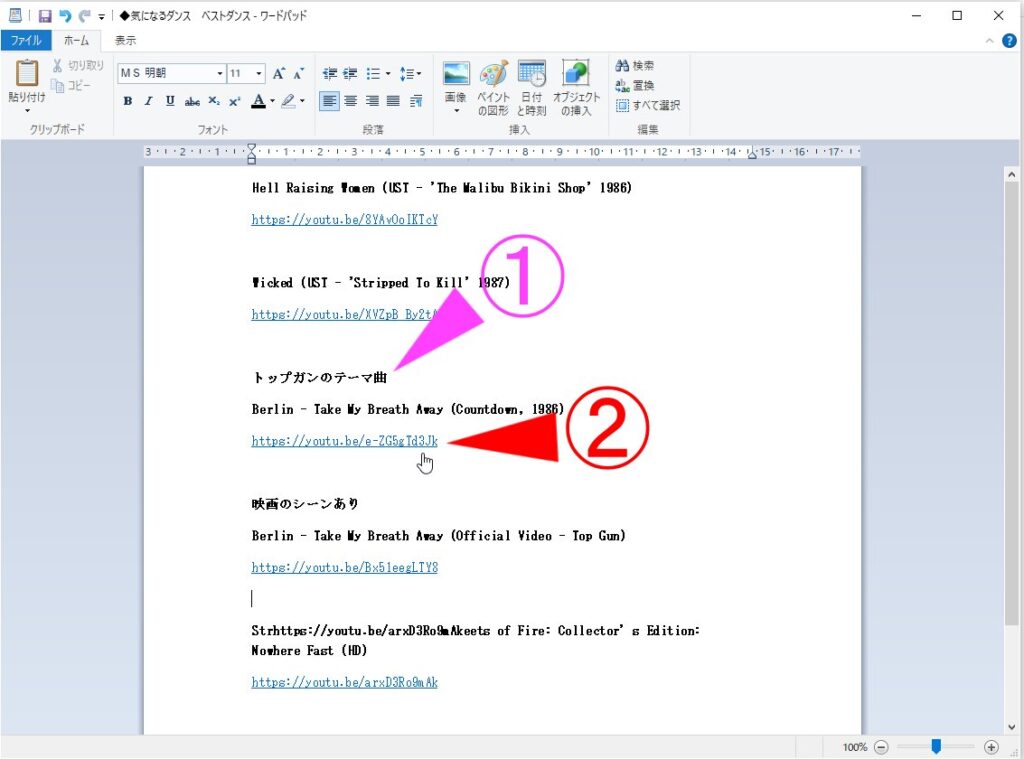Select all with すべて選択
1024x759 pixels.
click(648, 105)
